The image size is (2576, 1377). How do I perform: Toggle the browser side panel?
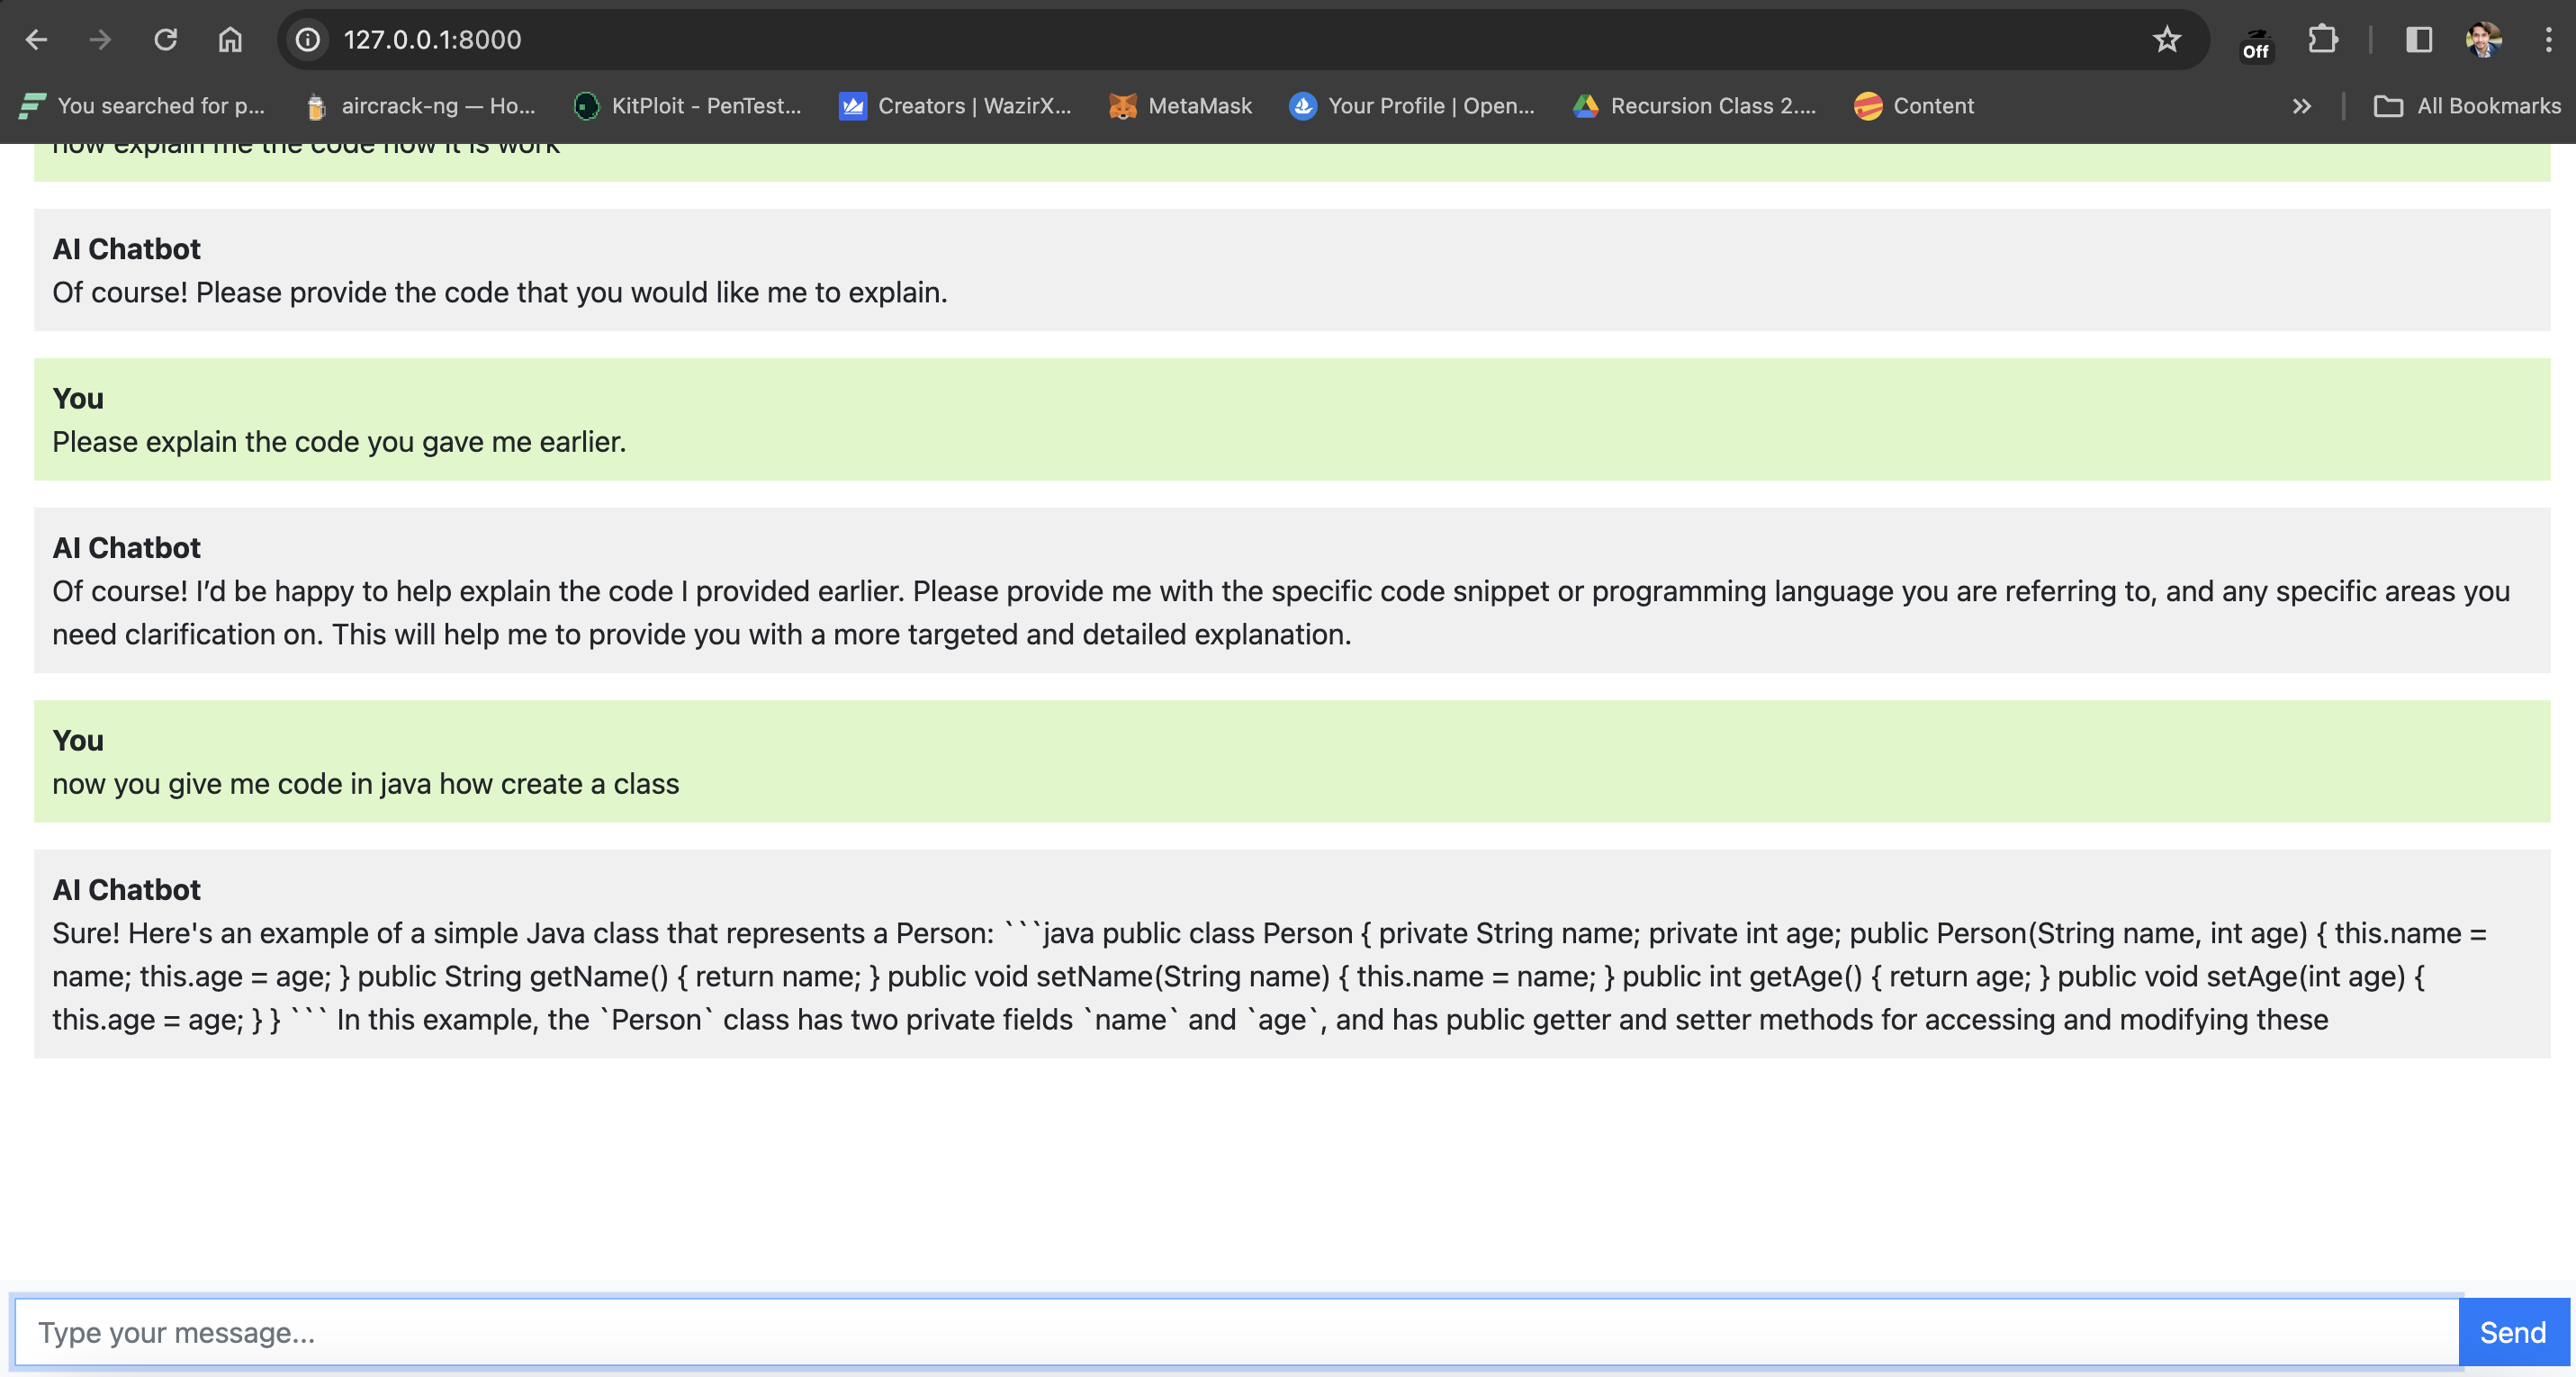(x=2418, y=40)
